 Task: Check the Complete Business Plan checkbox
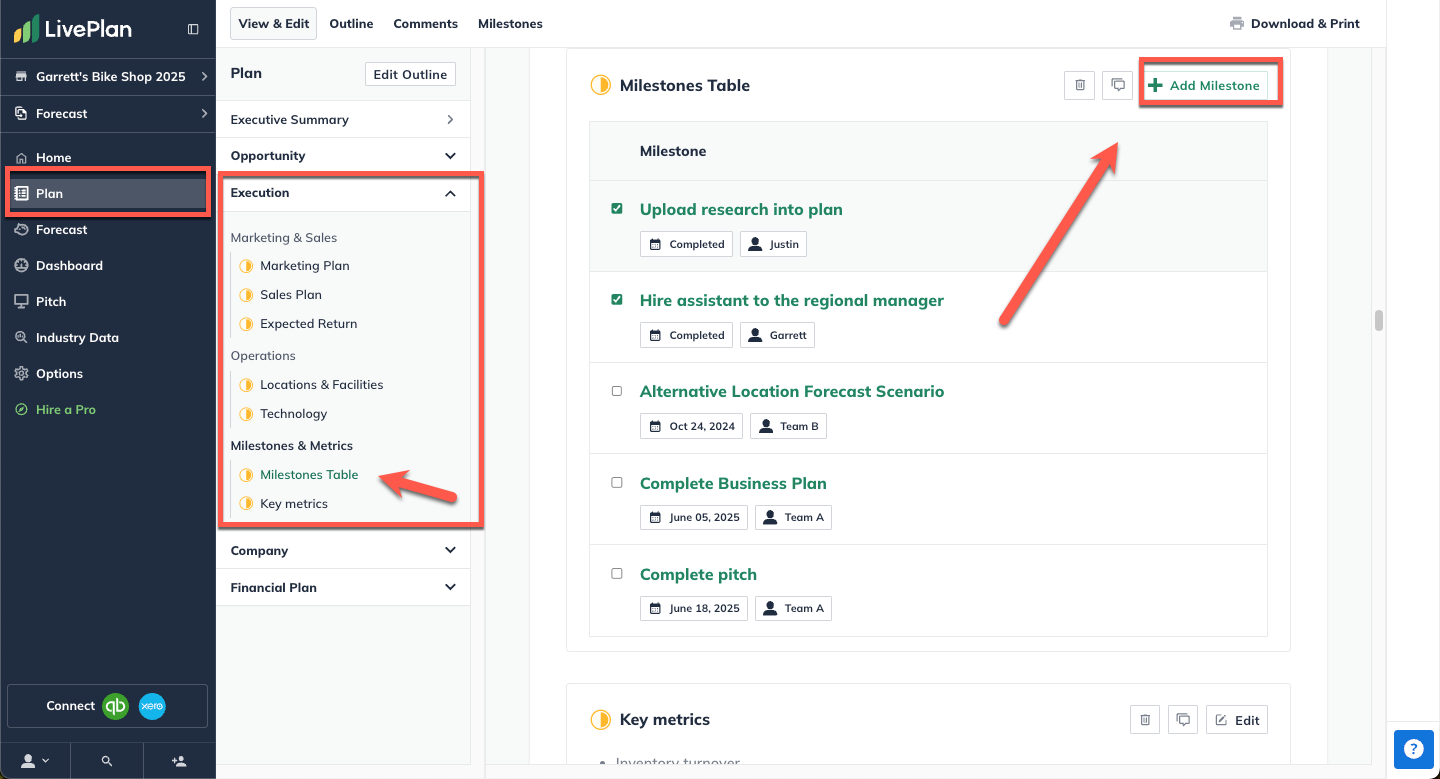tap(617, 483)
